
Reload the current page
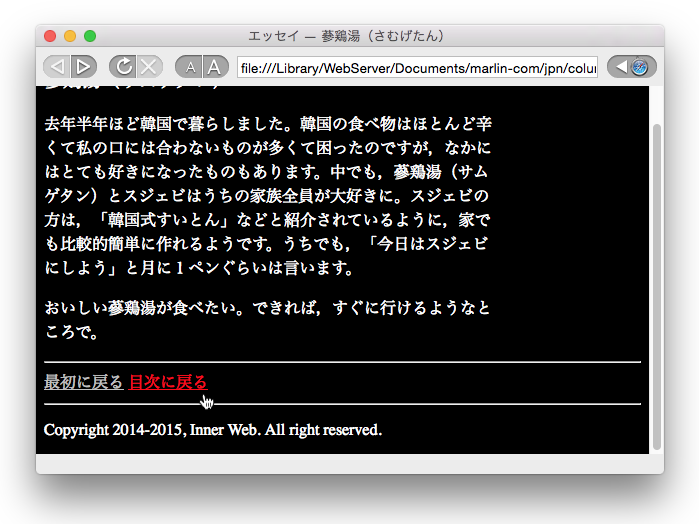123,67
